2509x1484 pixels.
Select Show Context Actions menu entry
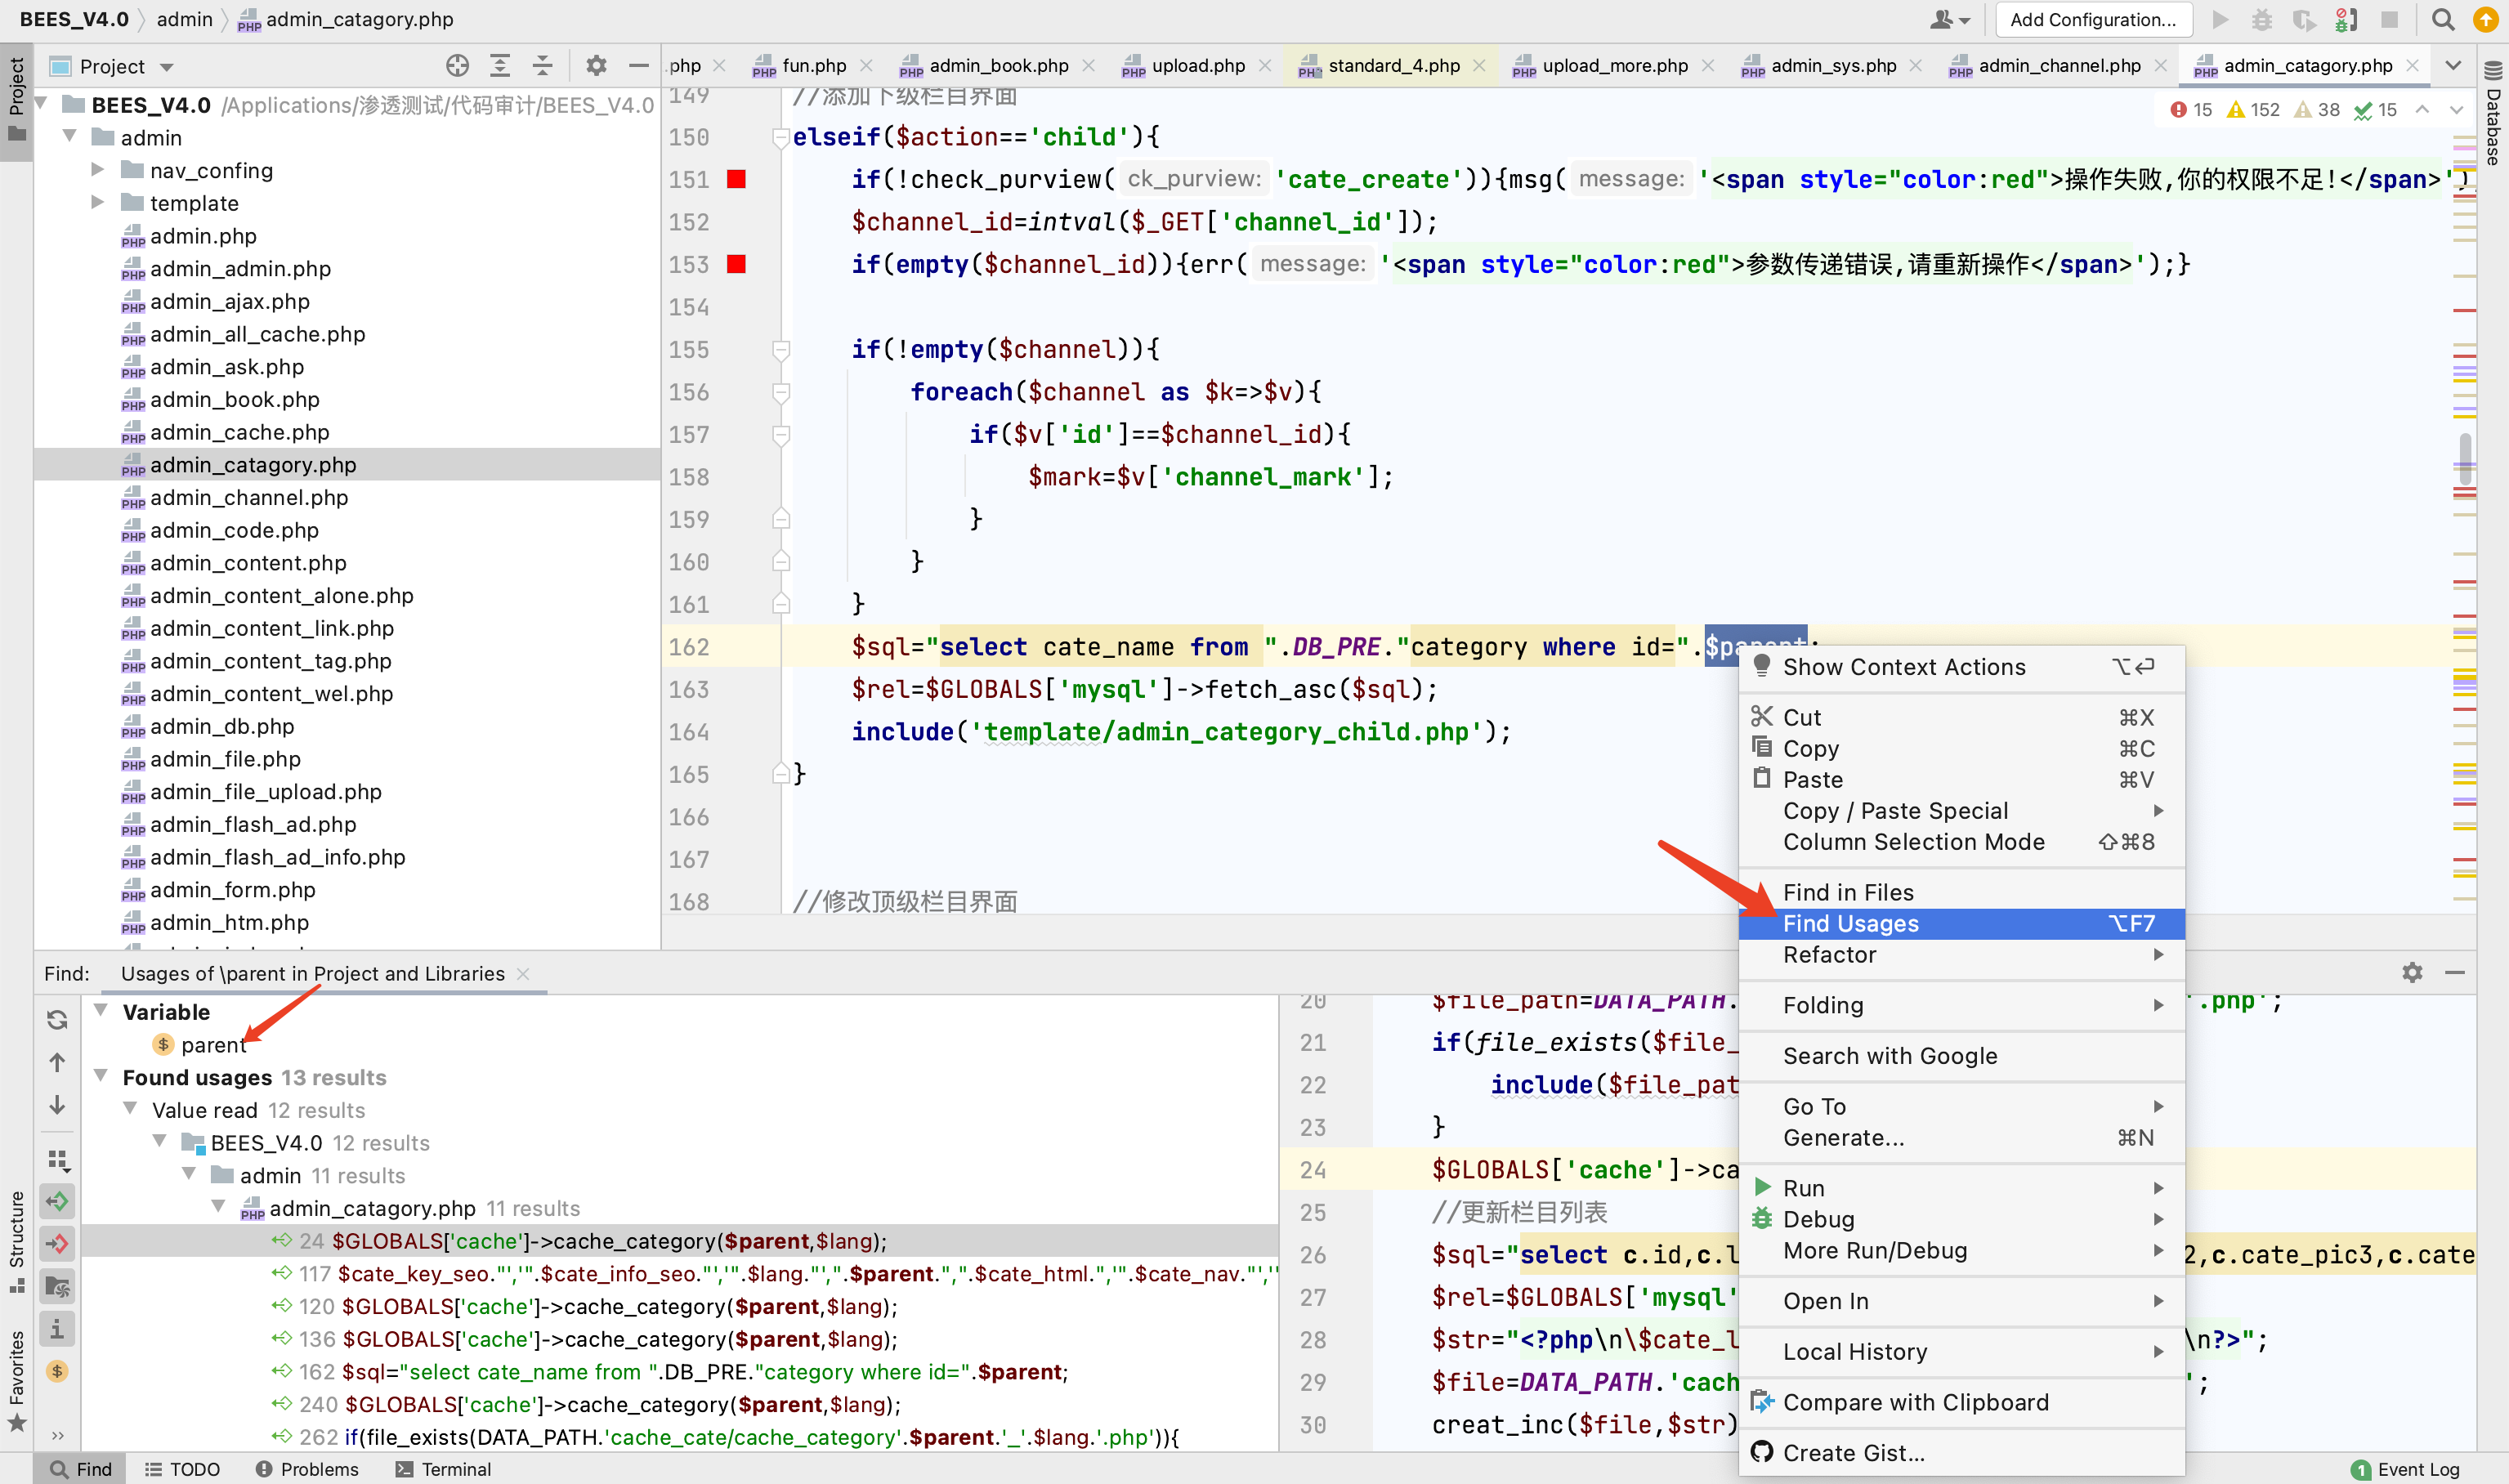(x=1961, y=667)
